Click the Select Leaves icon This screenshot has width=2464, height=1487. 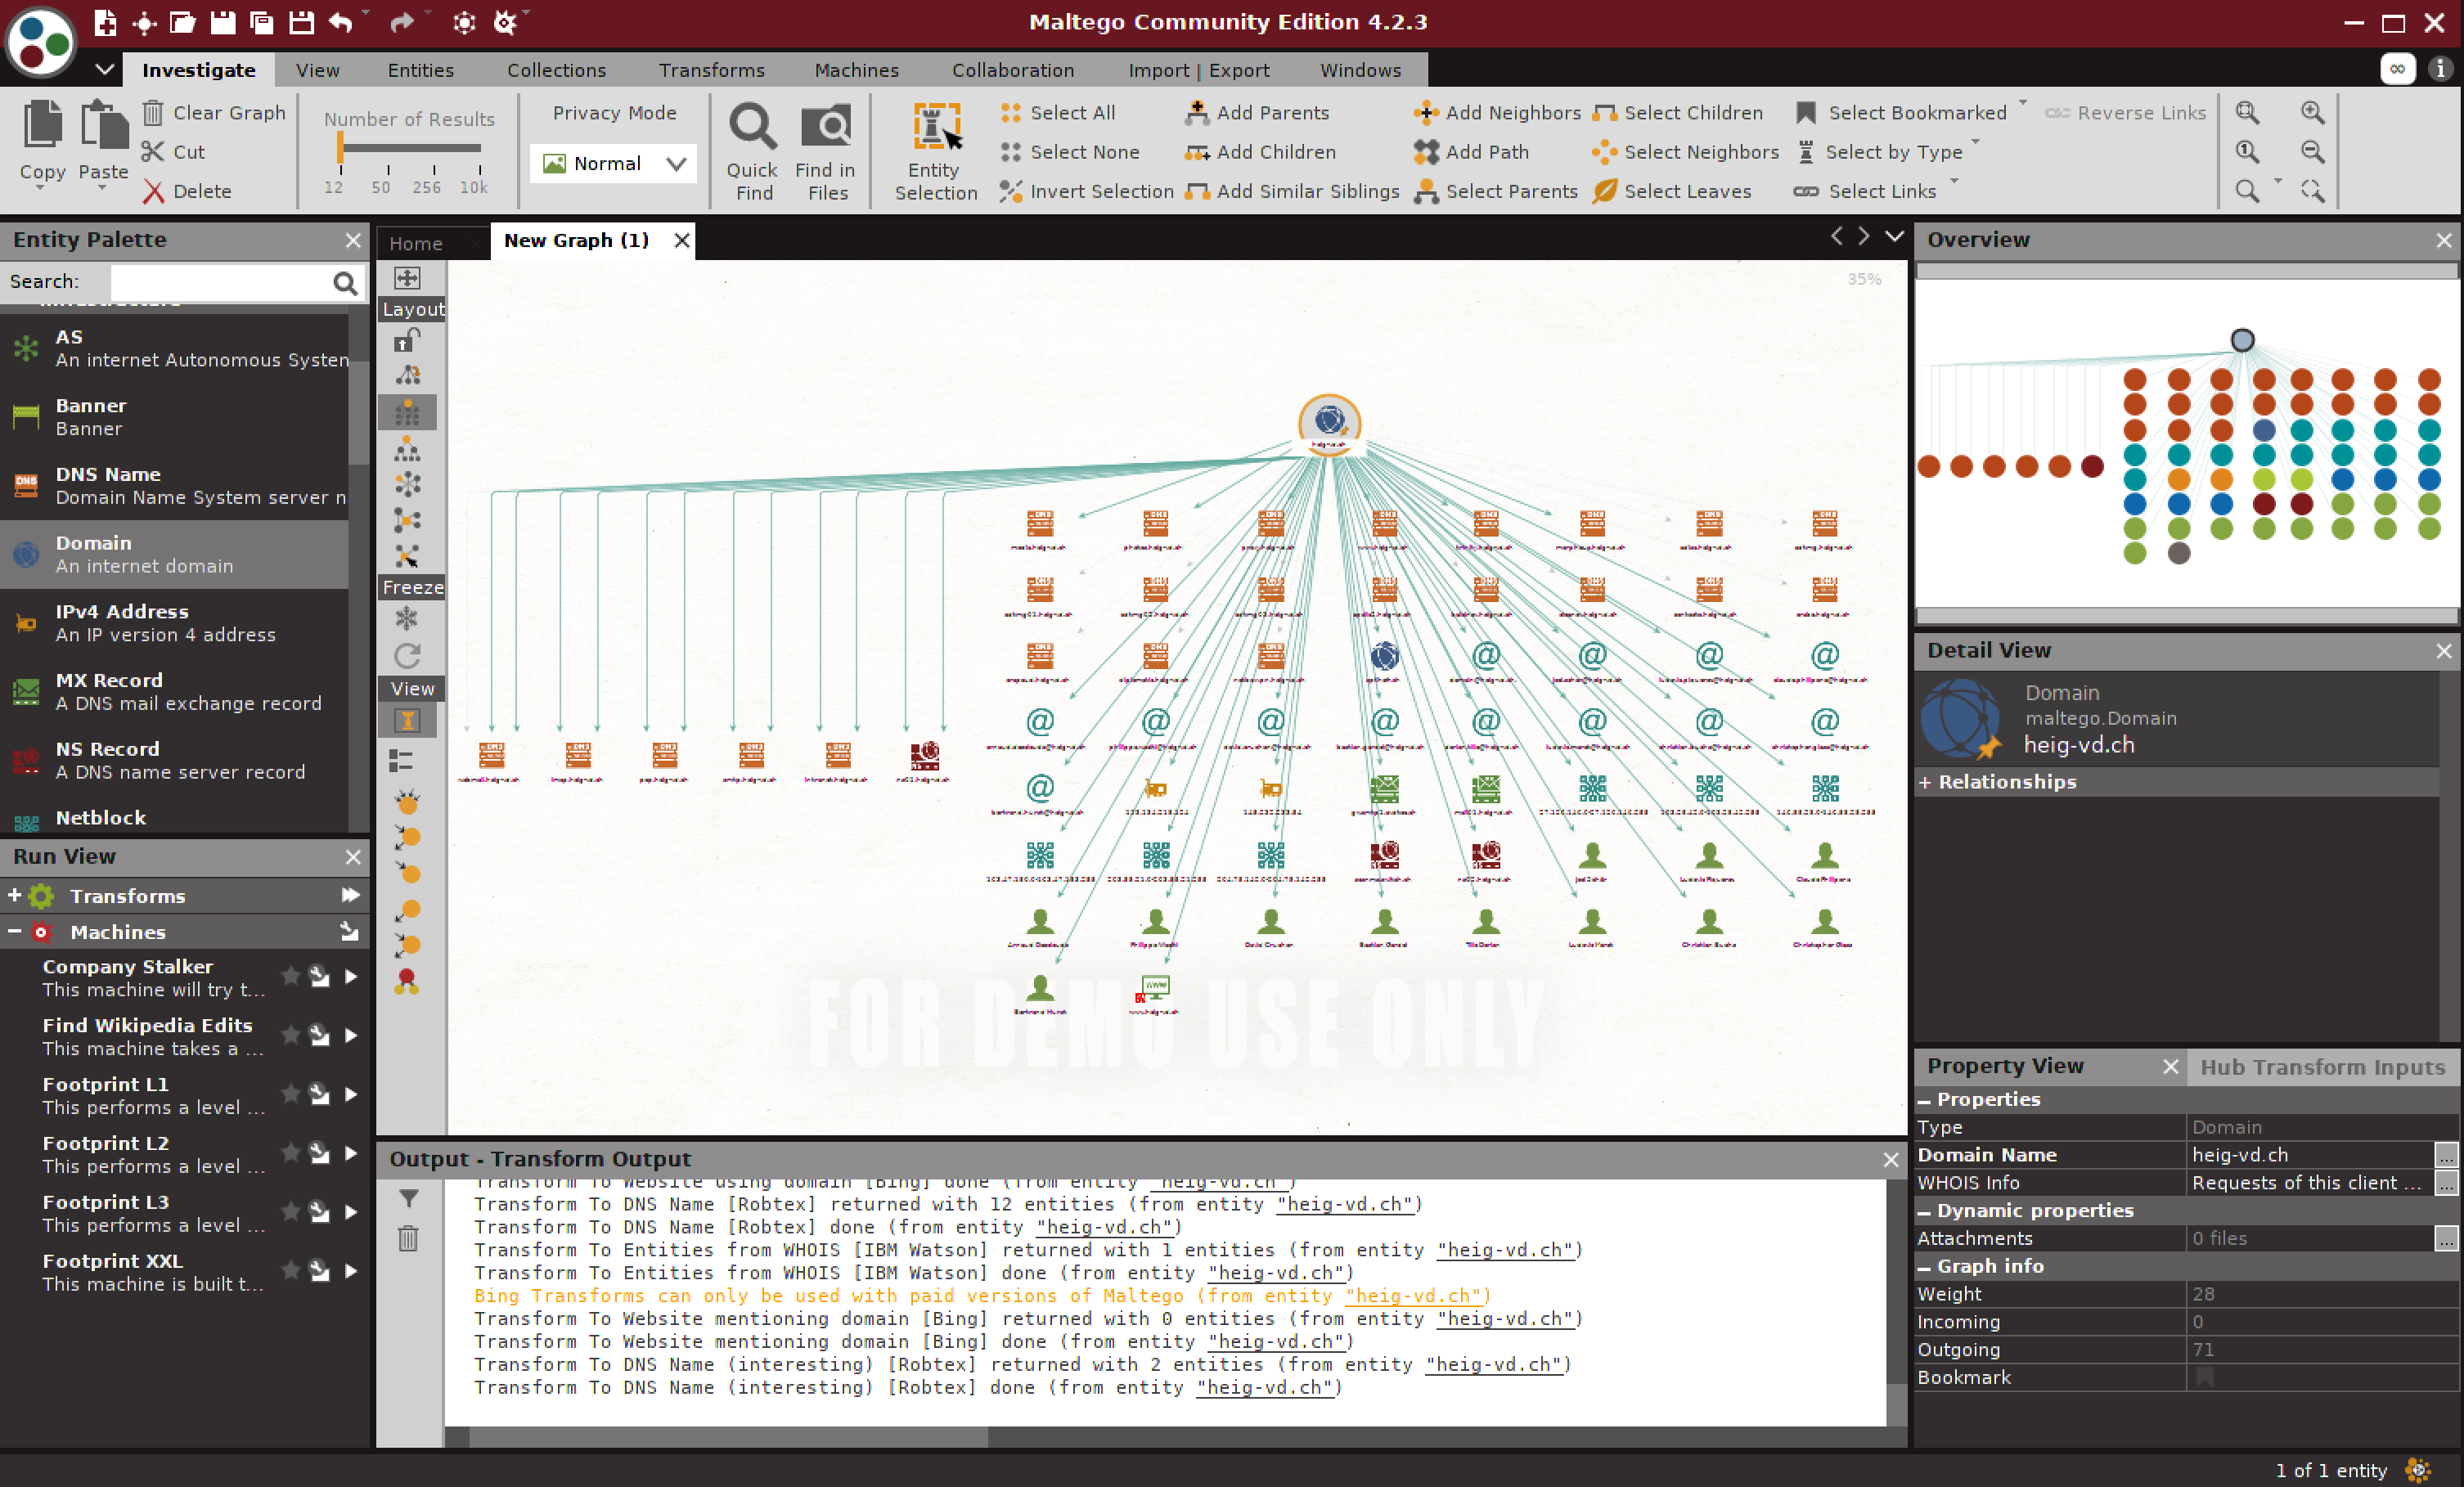pos(1602,190)
